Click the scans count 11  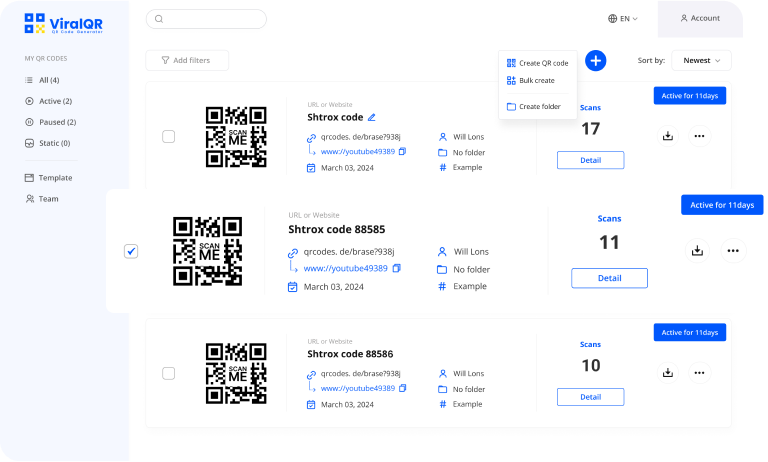pos(609,243)
